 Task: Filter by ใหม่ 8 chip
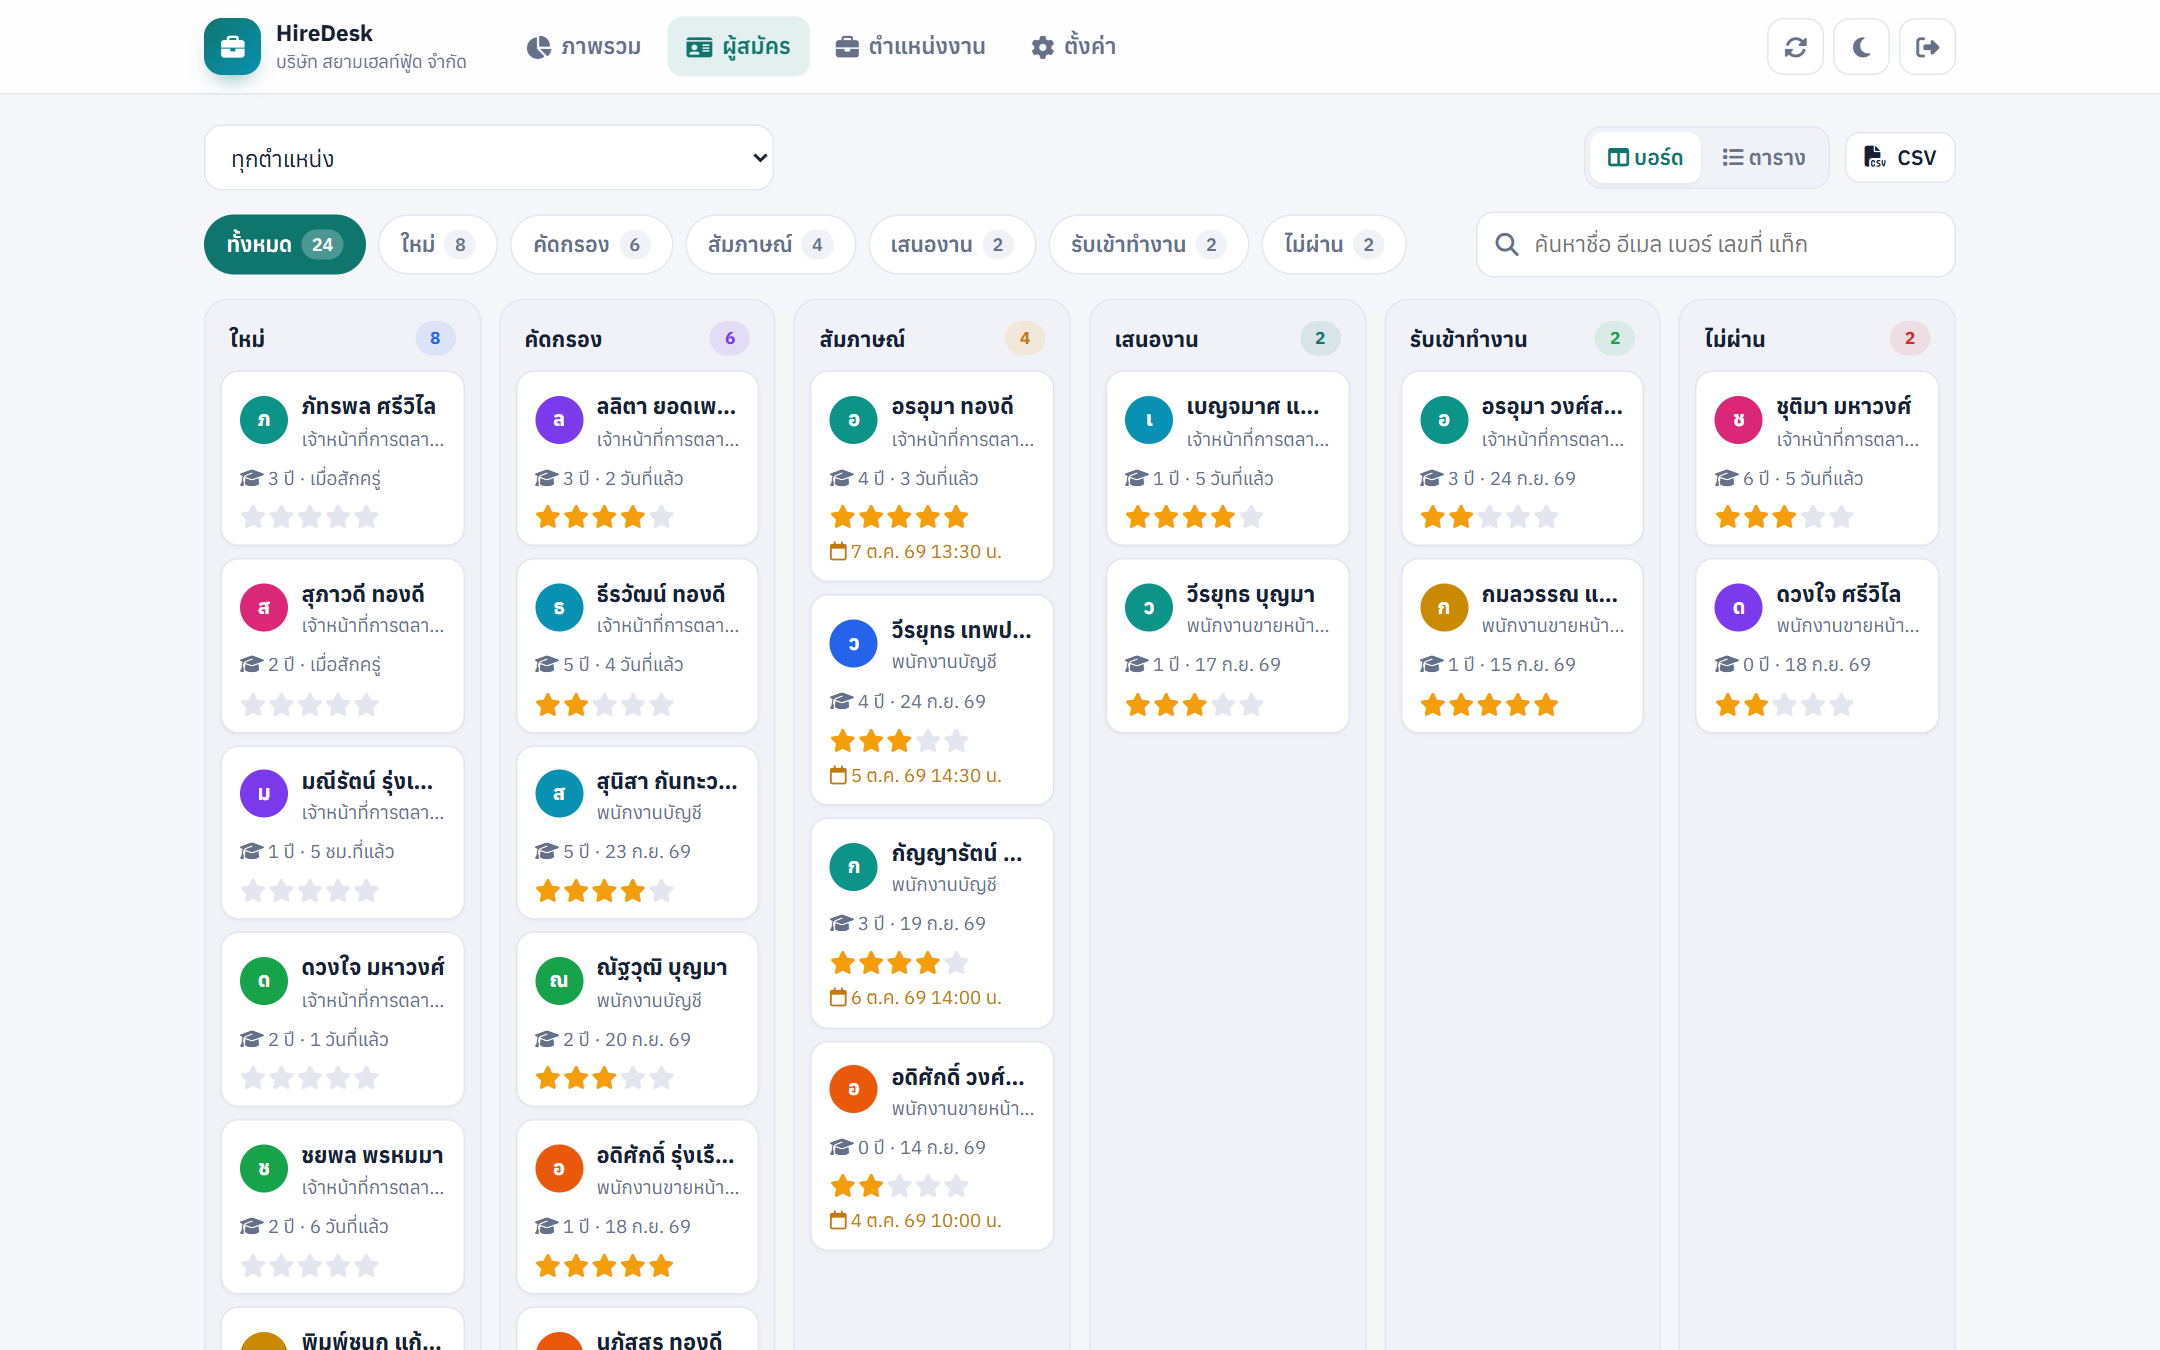point(438,245)
